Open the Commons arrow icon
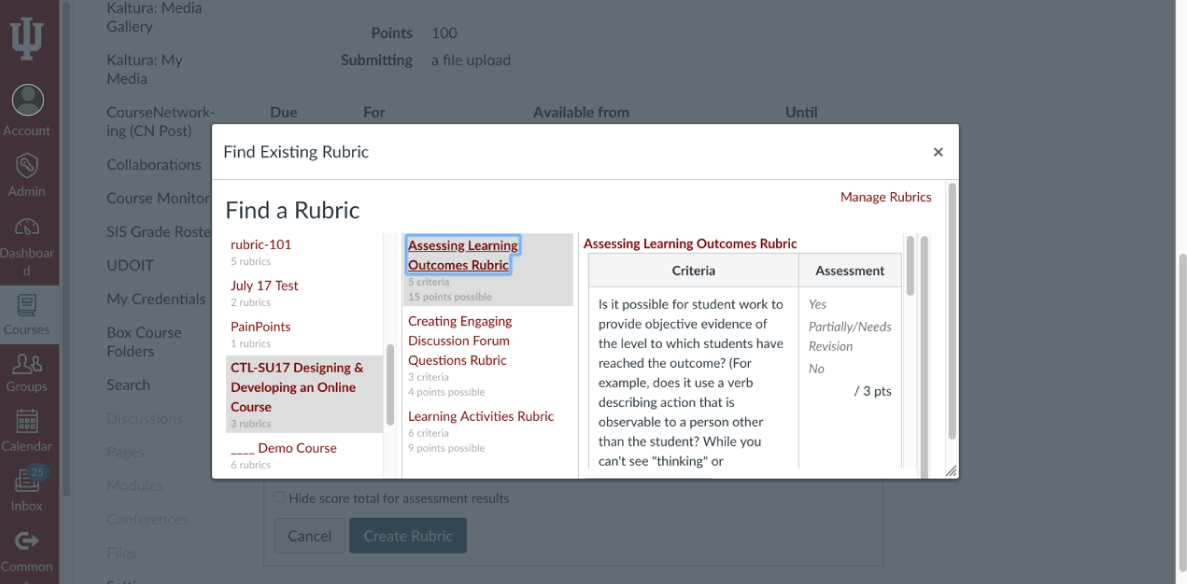The image size is (1187, 584). pos(27,541)
